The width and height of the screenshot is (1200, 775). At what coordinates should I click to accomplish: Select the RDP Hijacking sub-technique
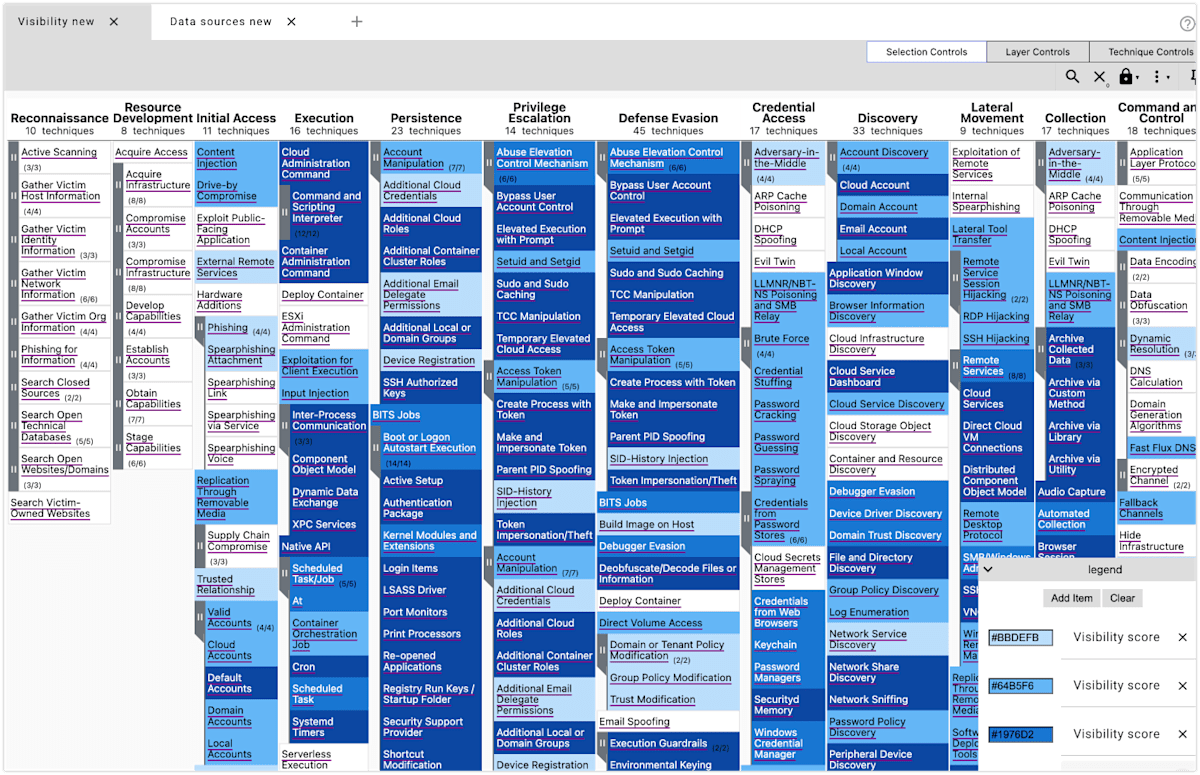point(997,317)
